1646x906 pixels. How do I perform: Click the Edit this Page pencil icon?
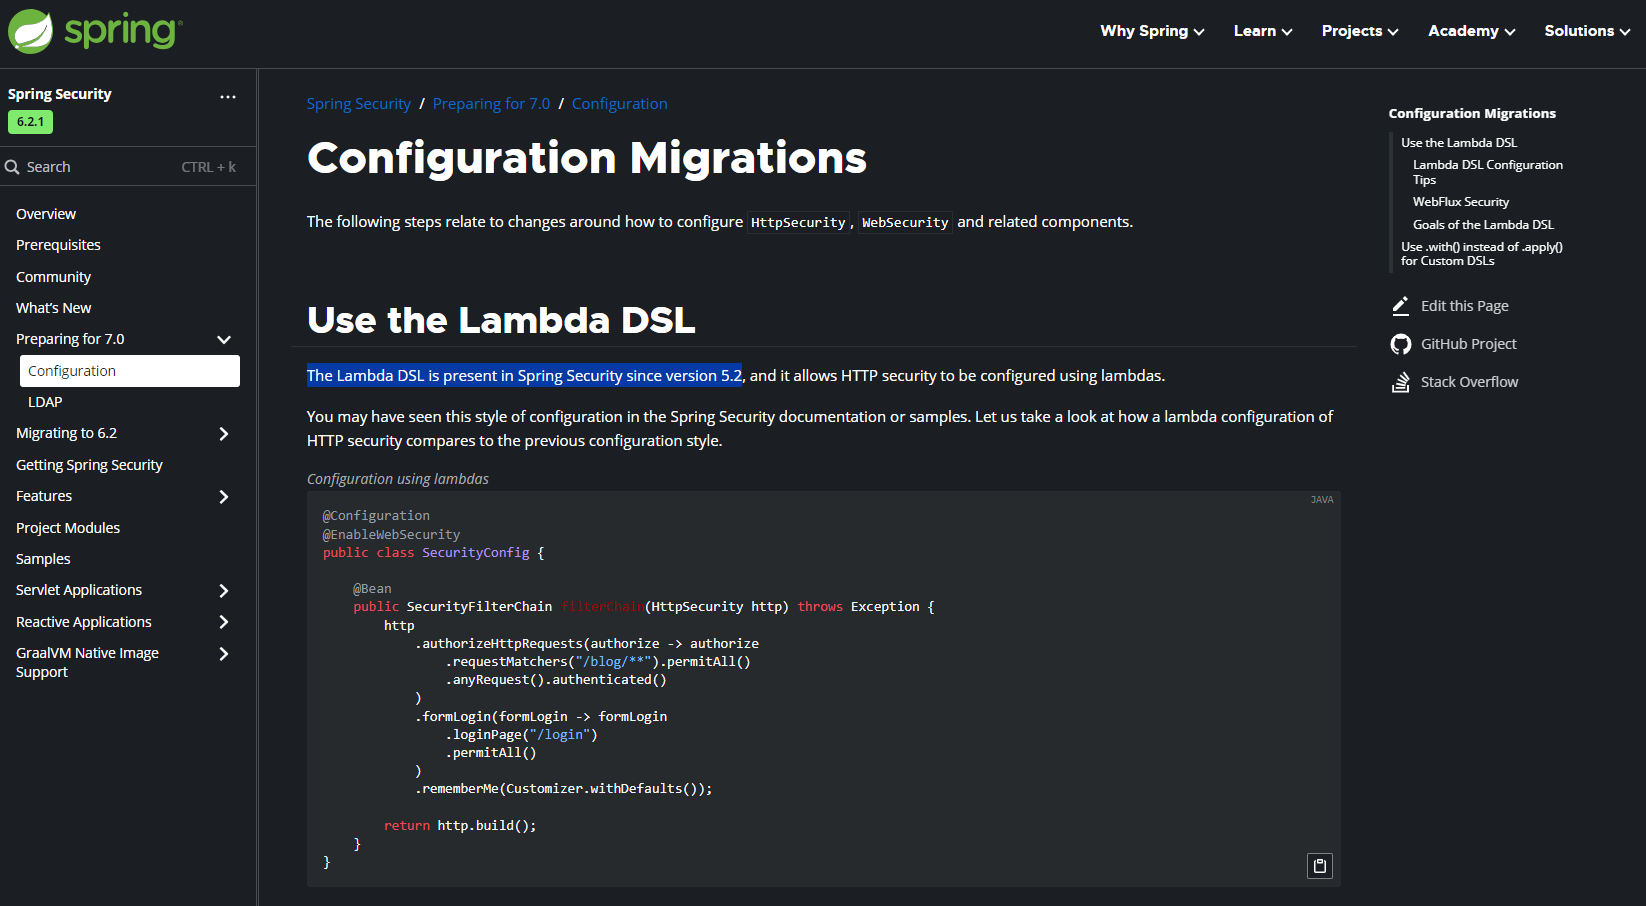pyautogui.click(x=1401, y=306)
